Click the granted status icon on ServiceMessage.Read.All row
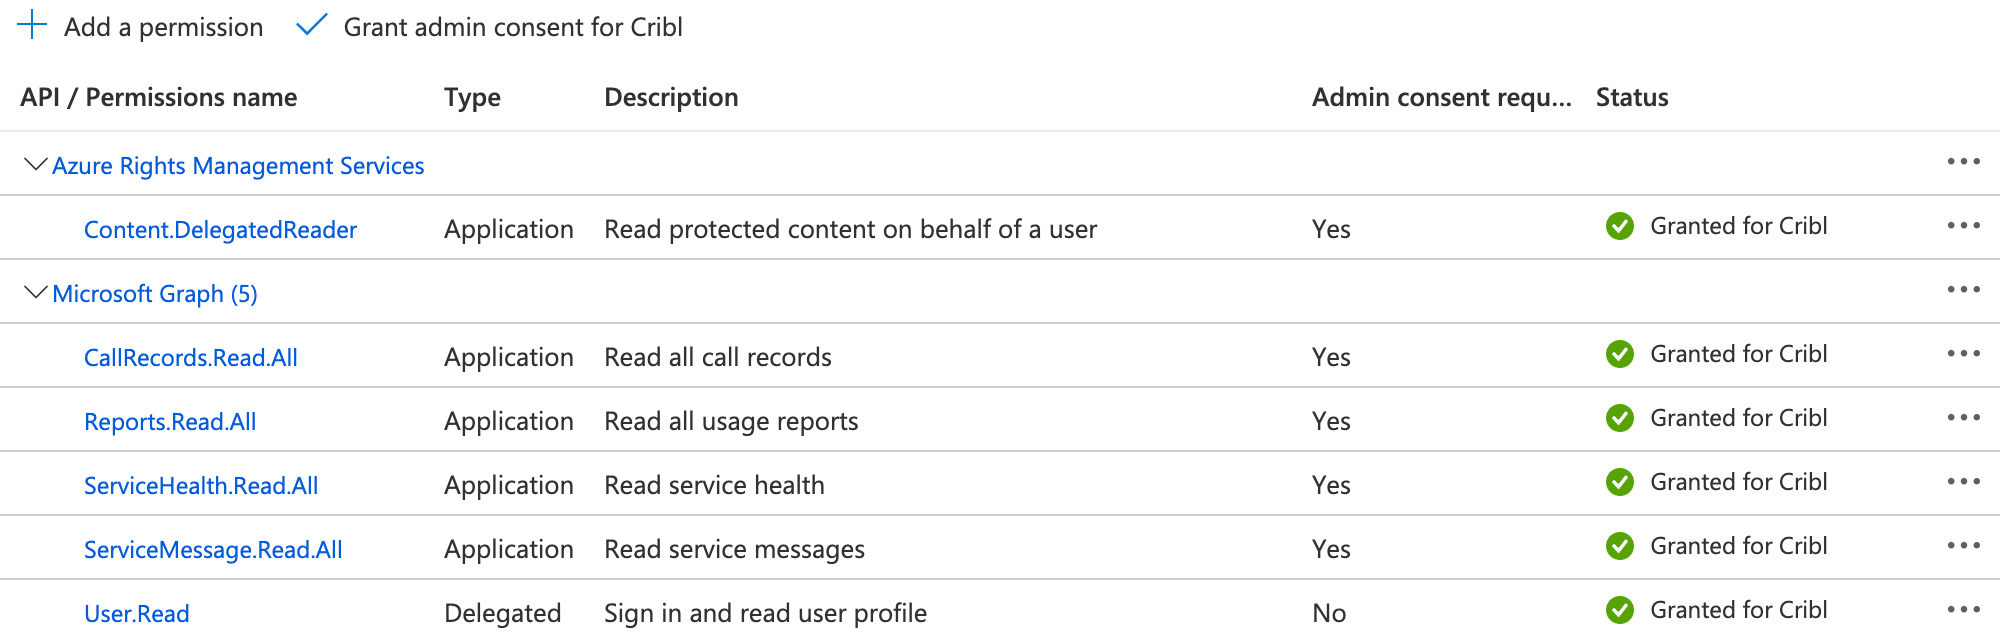 (1620, 546)
